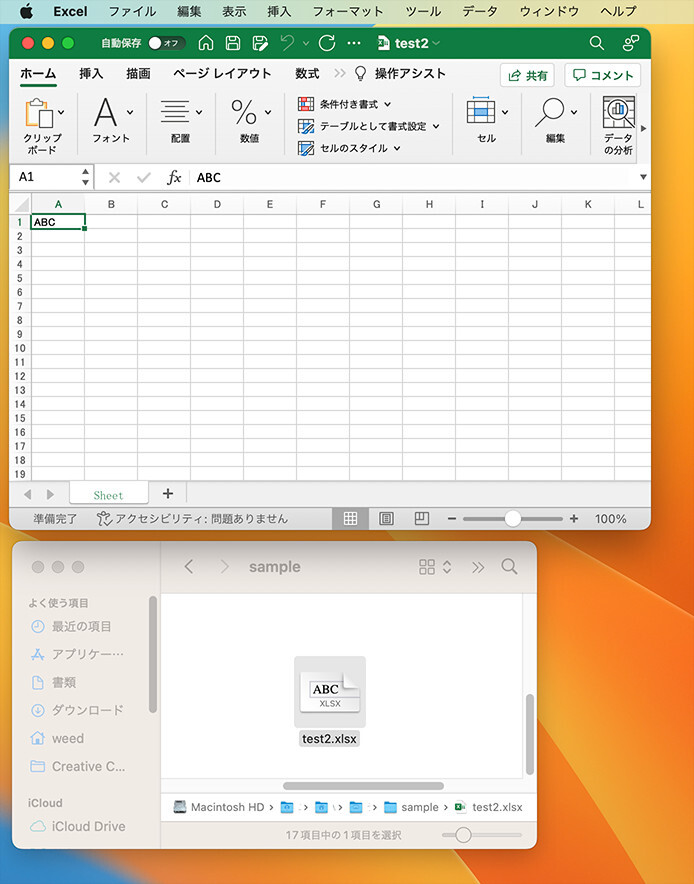Viewport: 694px width, 884px height.
Task: Click the share people icon in the title bar
Action: tap(630, 43)
